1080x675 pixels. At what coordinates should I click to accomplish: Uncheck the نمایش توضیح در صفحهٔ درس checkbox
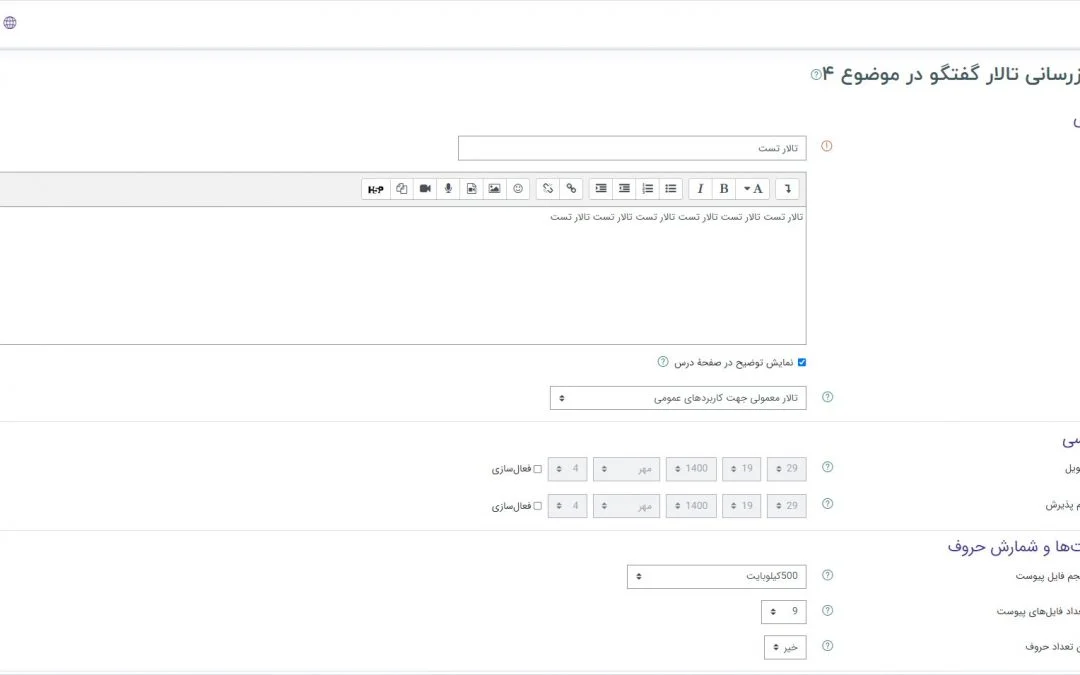point(802,362)
